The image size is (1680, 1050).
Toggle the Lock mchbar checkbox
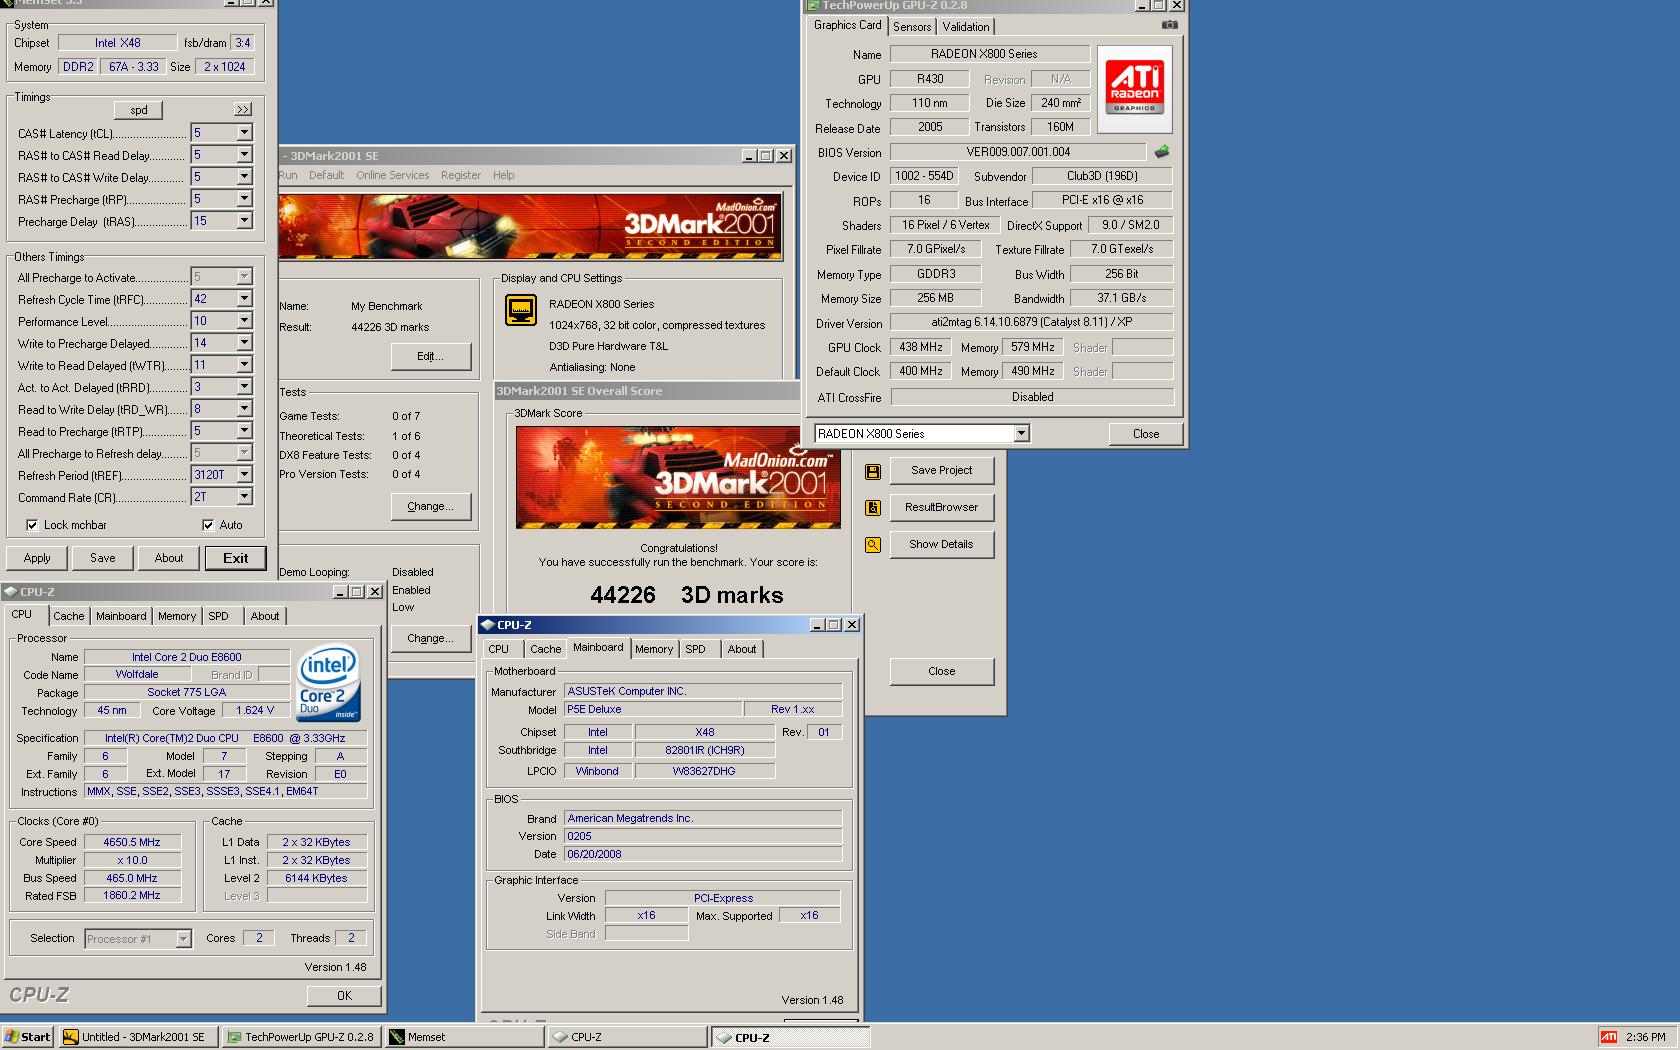click(x=32, y=525)
